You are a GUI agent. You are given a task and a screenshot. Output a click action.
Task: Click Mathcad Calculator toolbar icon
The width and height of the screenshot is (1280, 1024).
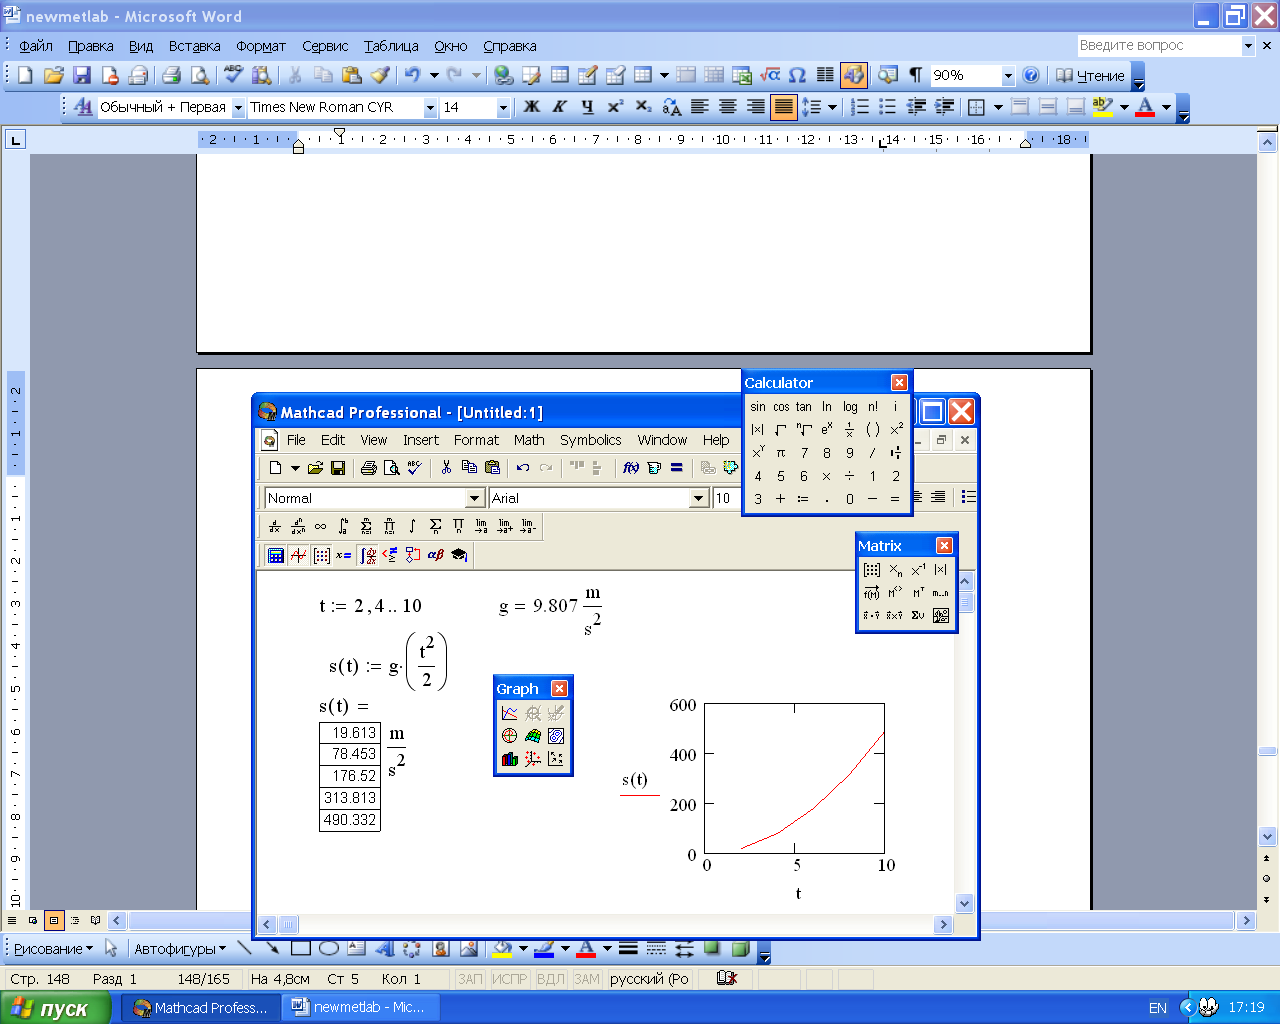pyautogui.click(x=275, y=555)
